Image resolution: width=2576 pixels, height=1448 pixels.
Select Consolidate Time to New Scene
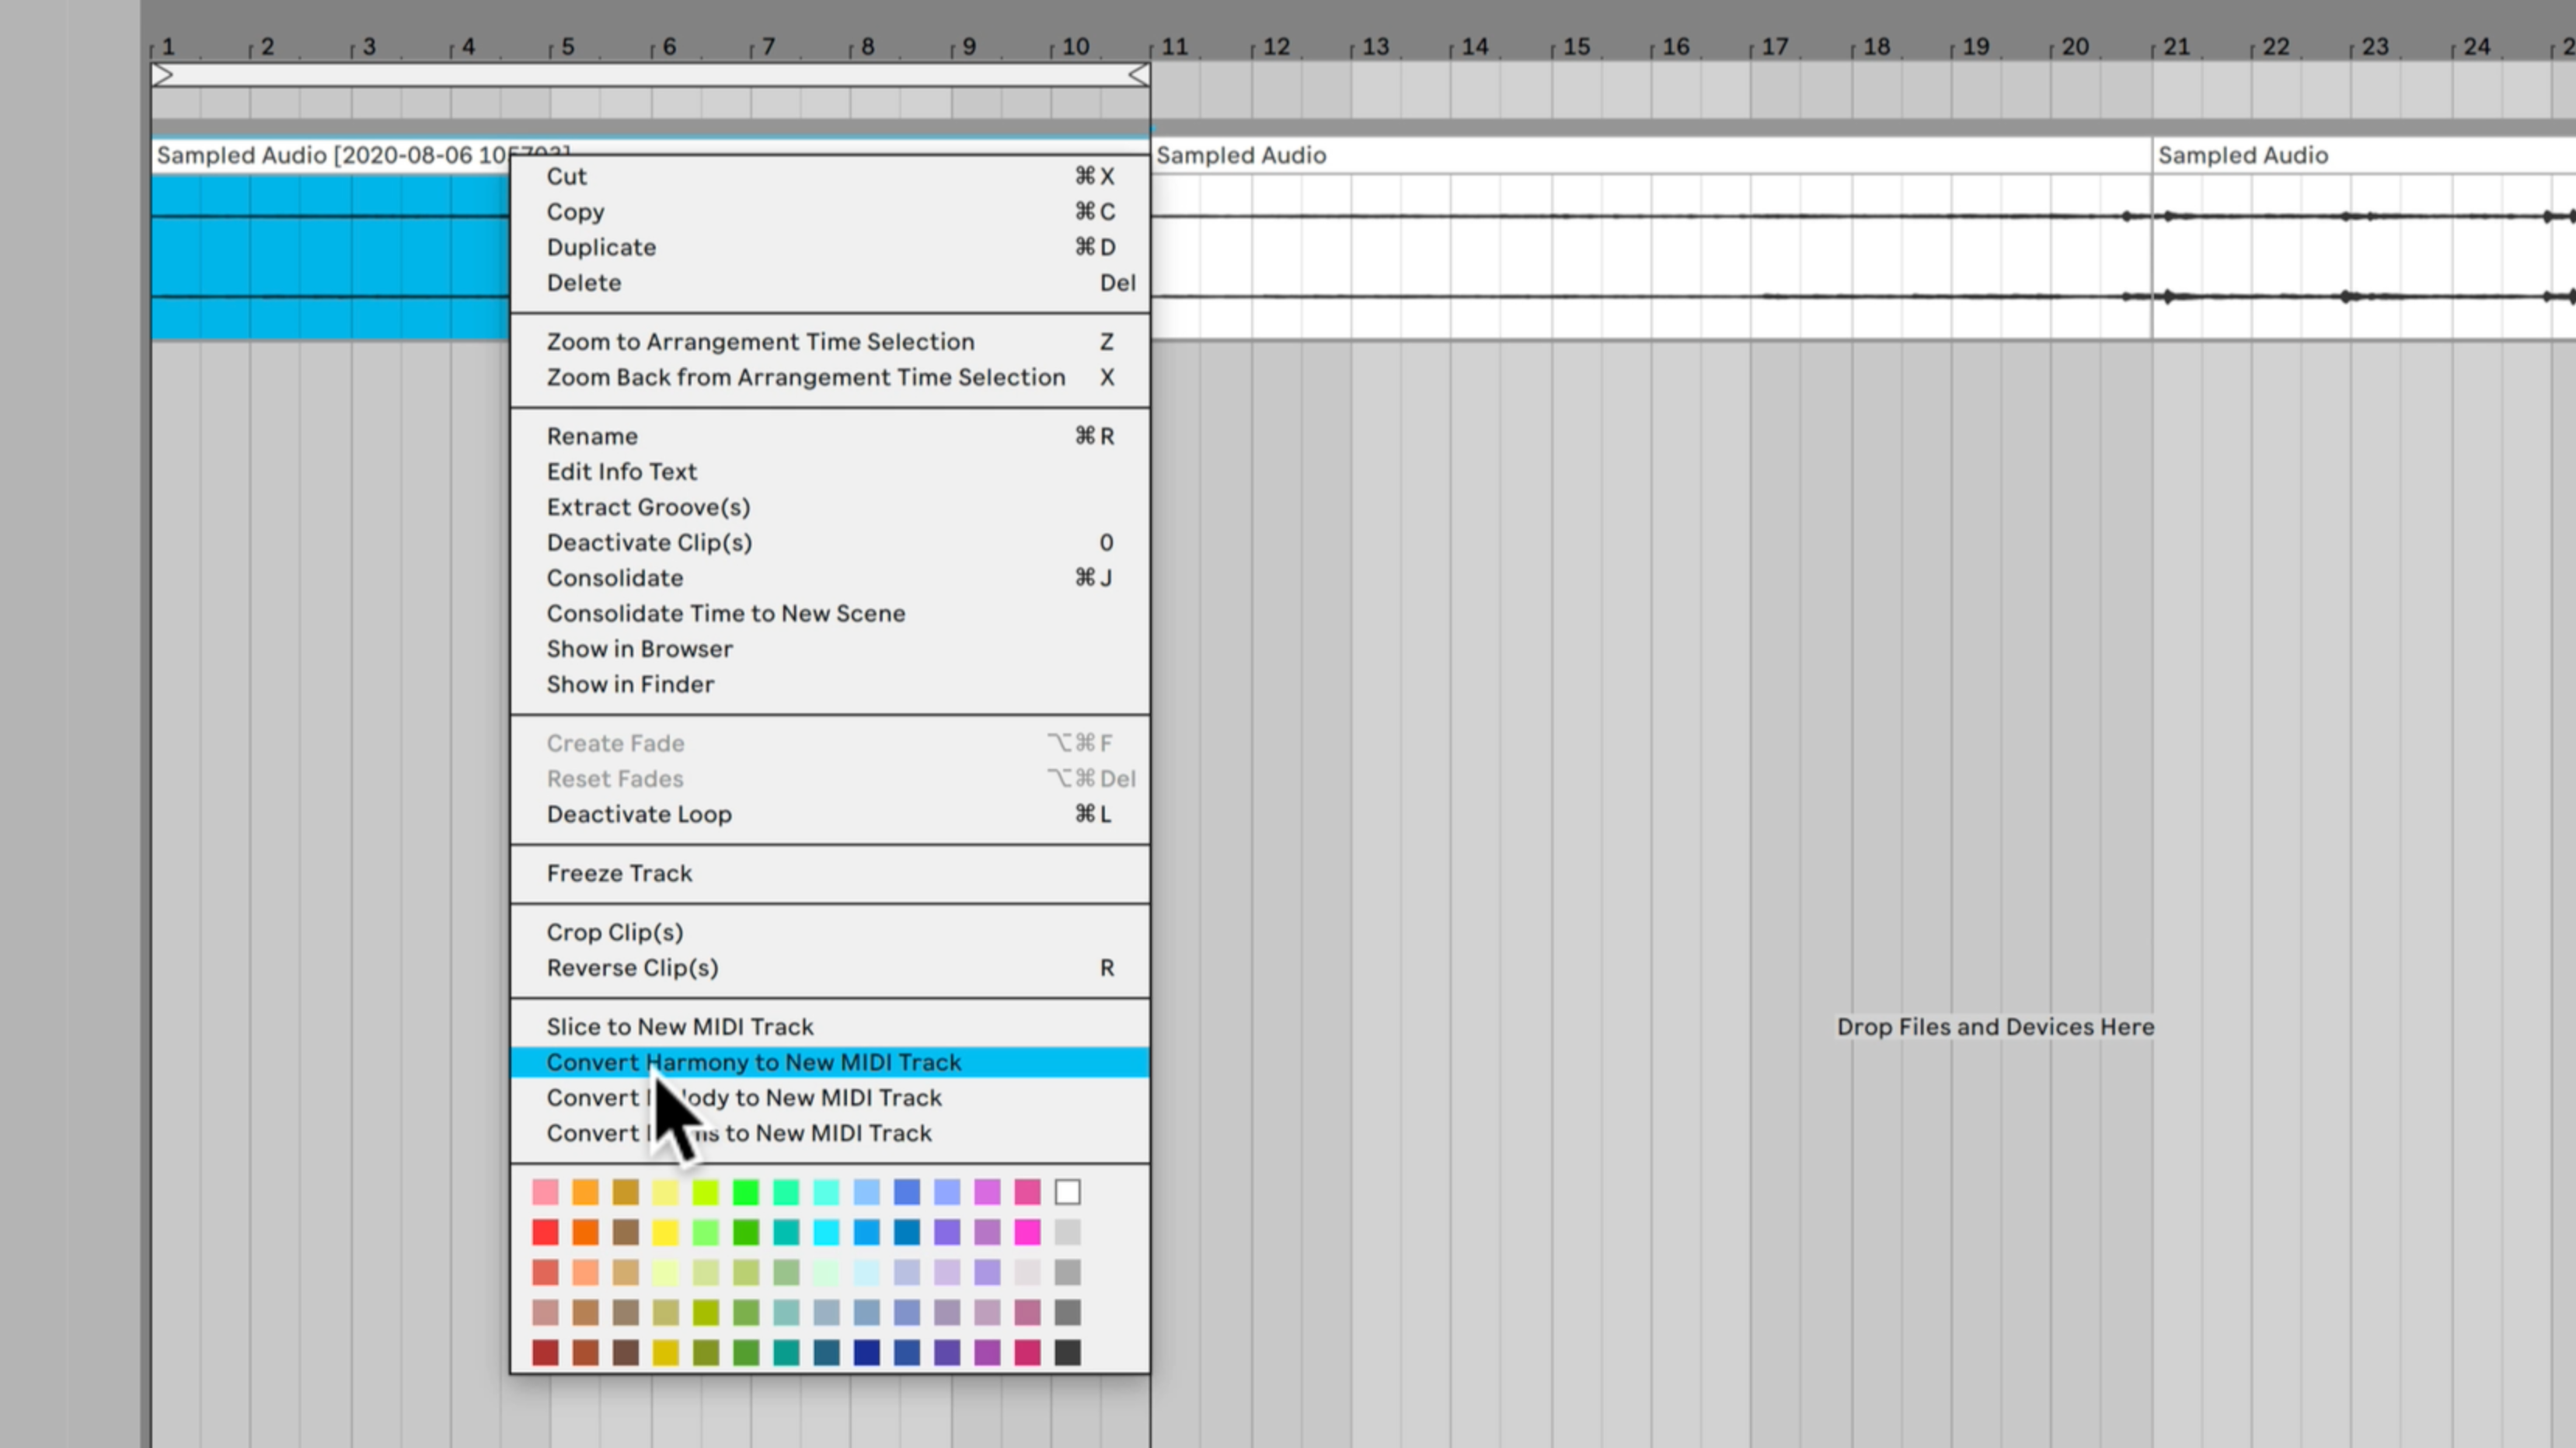click(x=726, y=613)
